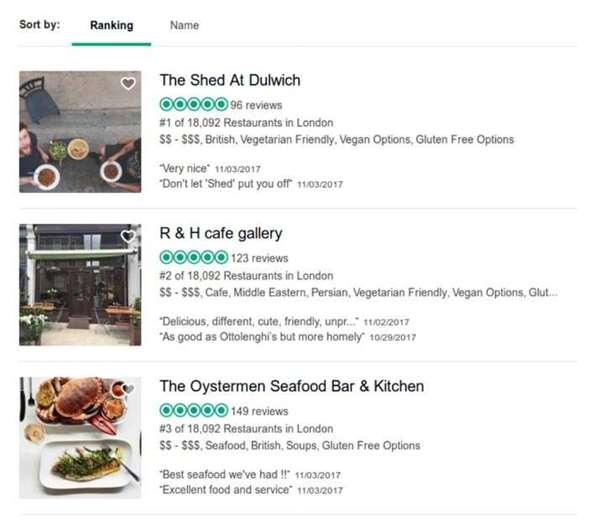The height and width of the screenshot is (524, 600).
Task: Open The Shed At Dulwich photo thumbnail
Action: (x=80, y=131)
